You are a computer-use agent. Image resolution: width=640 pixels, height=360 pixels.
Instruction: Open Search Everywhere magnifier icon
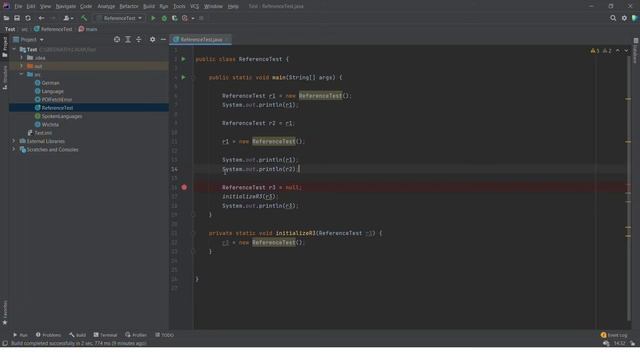(x=613, y=18)
